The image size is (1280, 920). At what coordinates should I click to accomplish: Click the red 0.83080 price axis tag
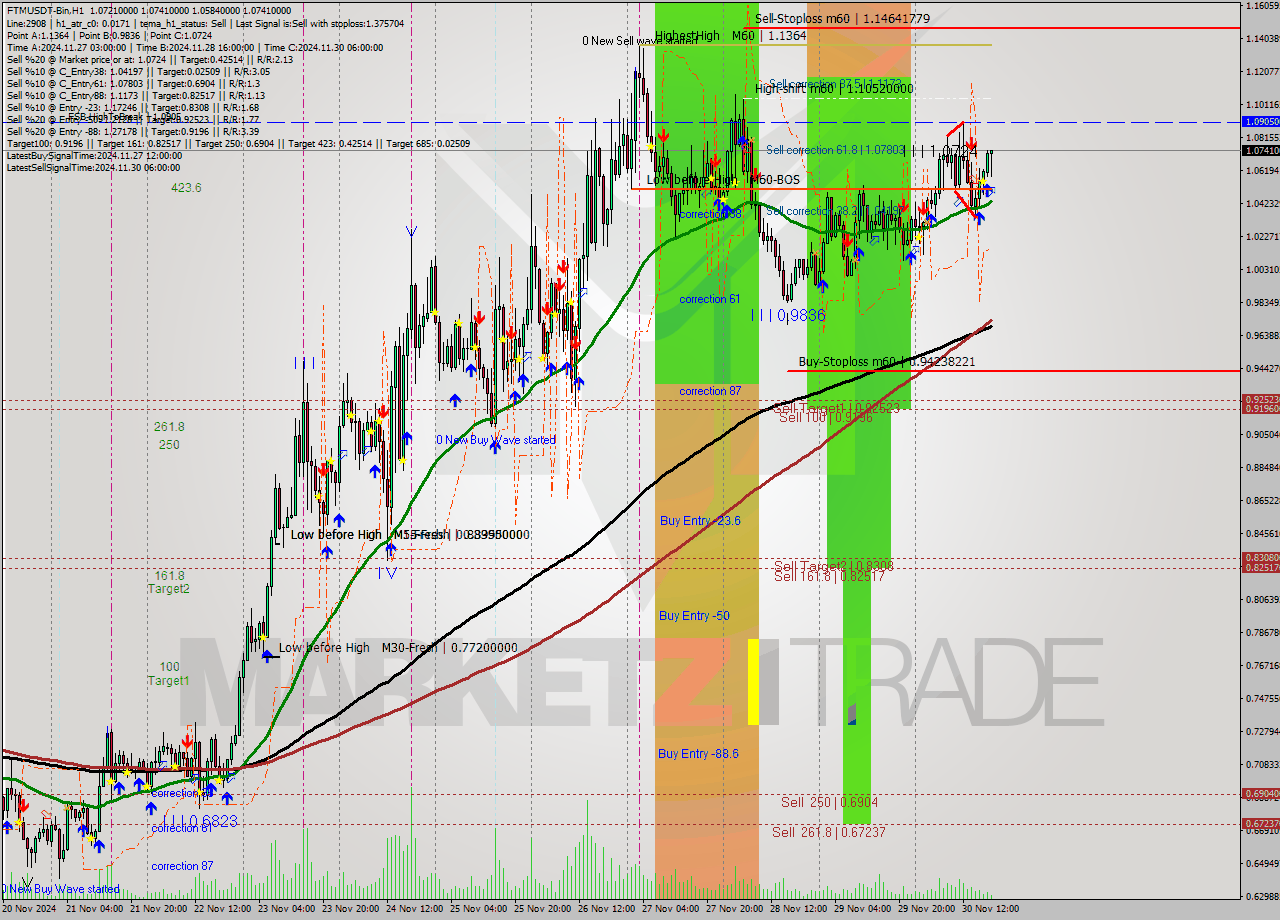click(1260, 557)
